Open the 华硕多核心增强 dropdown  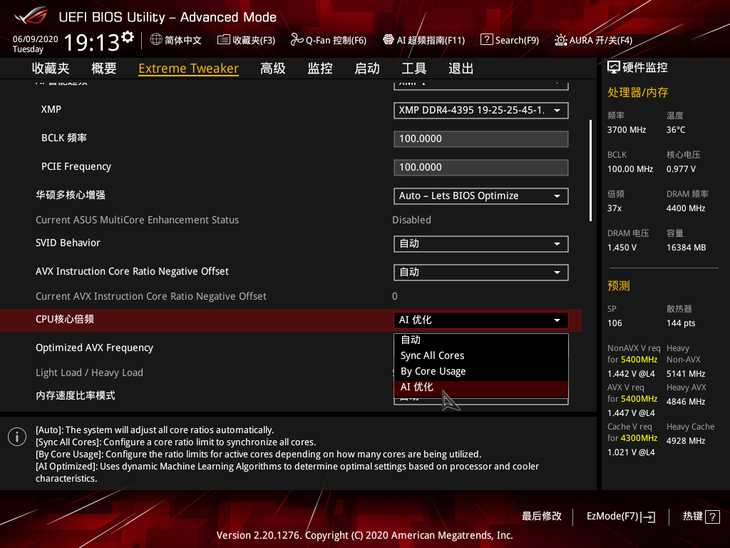(480, 196)
